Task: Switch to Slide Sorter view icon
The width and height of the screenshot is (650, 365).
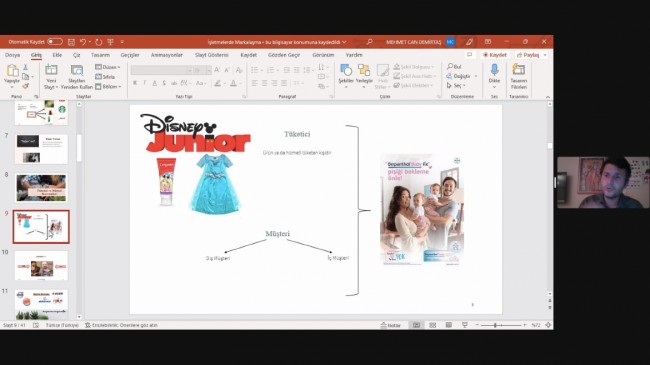Action: (x=432, y=325)
